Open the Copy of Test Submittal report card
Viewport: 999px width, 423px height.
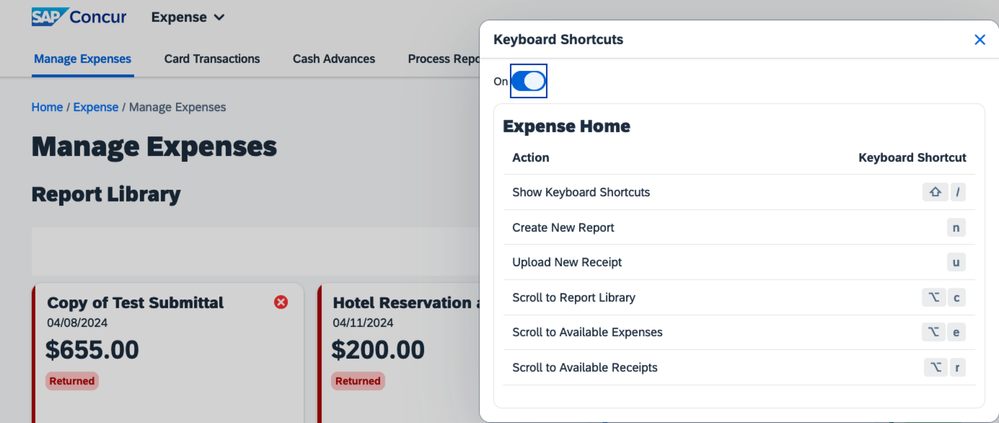pos(168,354)
